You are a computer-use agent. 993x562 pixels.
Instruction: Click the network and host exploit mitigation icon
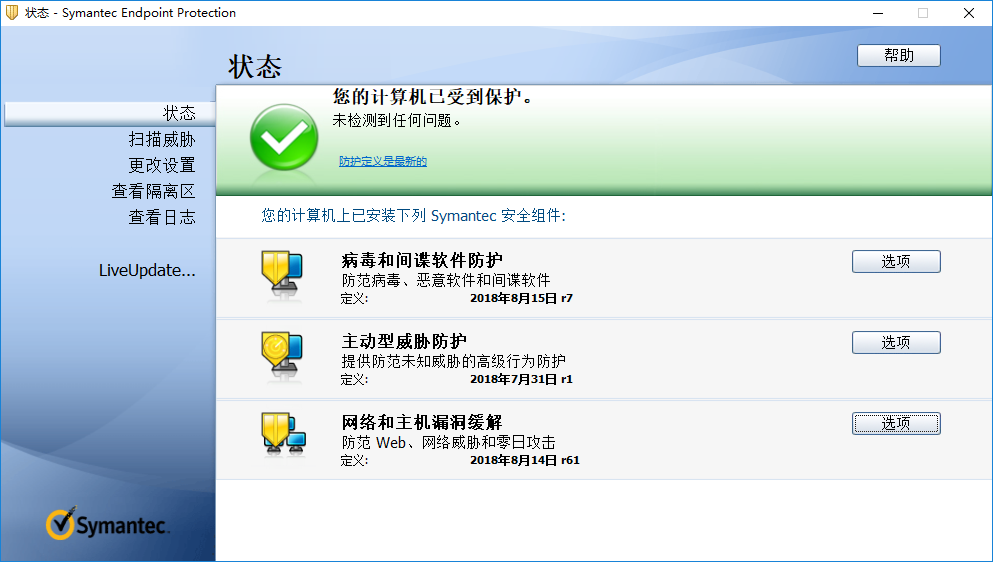coord(284,435)
